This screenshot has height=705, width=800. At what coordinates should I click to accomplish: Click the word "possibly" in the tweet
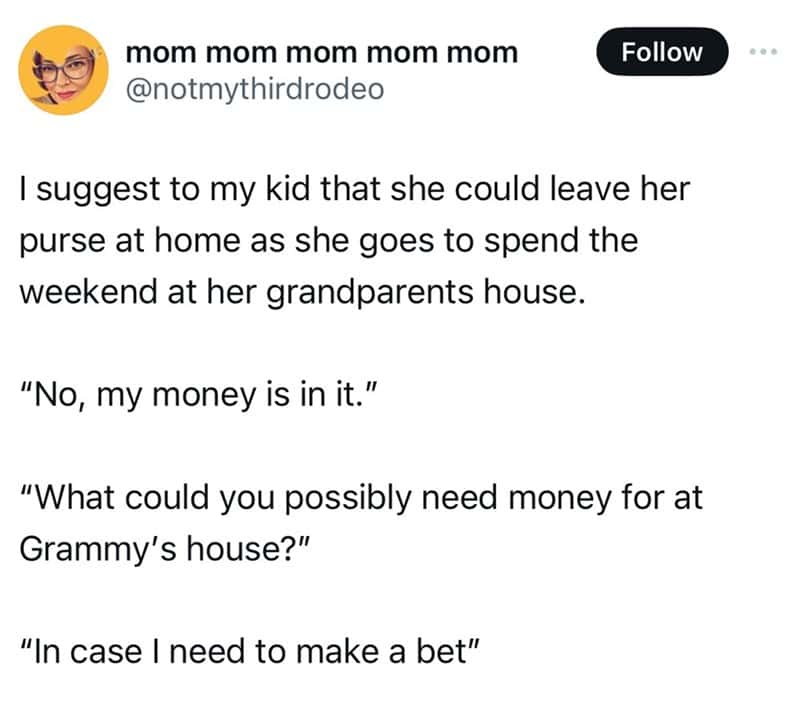(347, 499)
